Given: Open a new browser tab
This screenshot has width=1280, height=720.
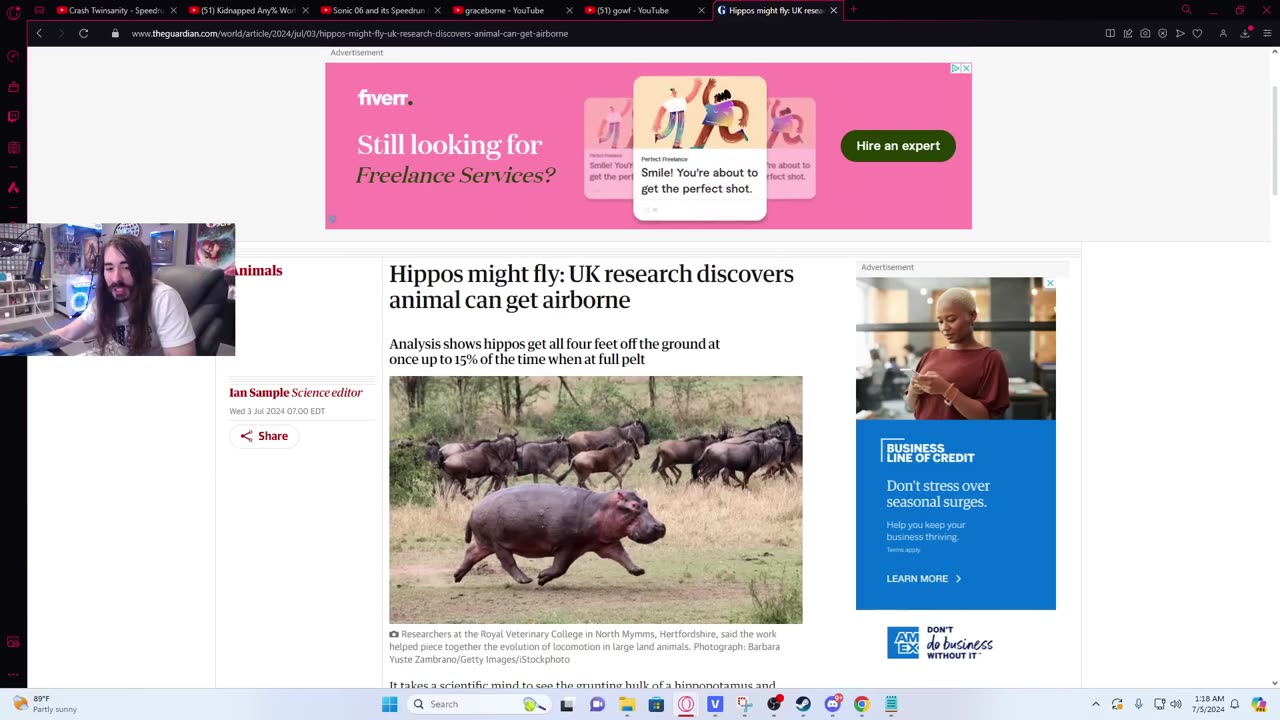Looking at the screenshot, I should point(853,10).
